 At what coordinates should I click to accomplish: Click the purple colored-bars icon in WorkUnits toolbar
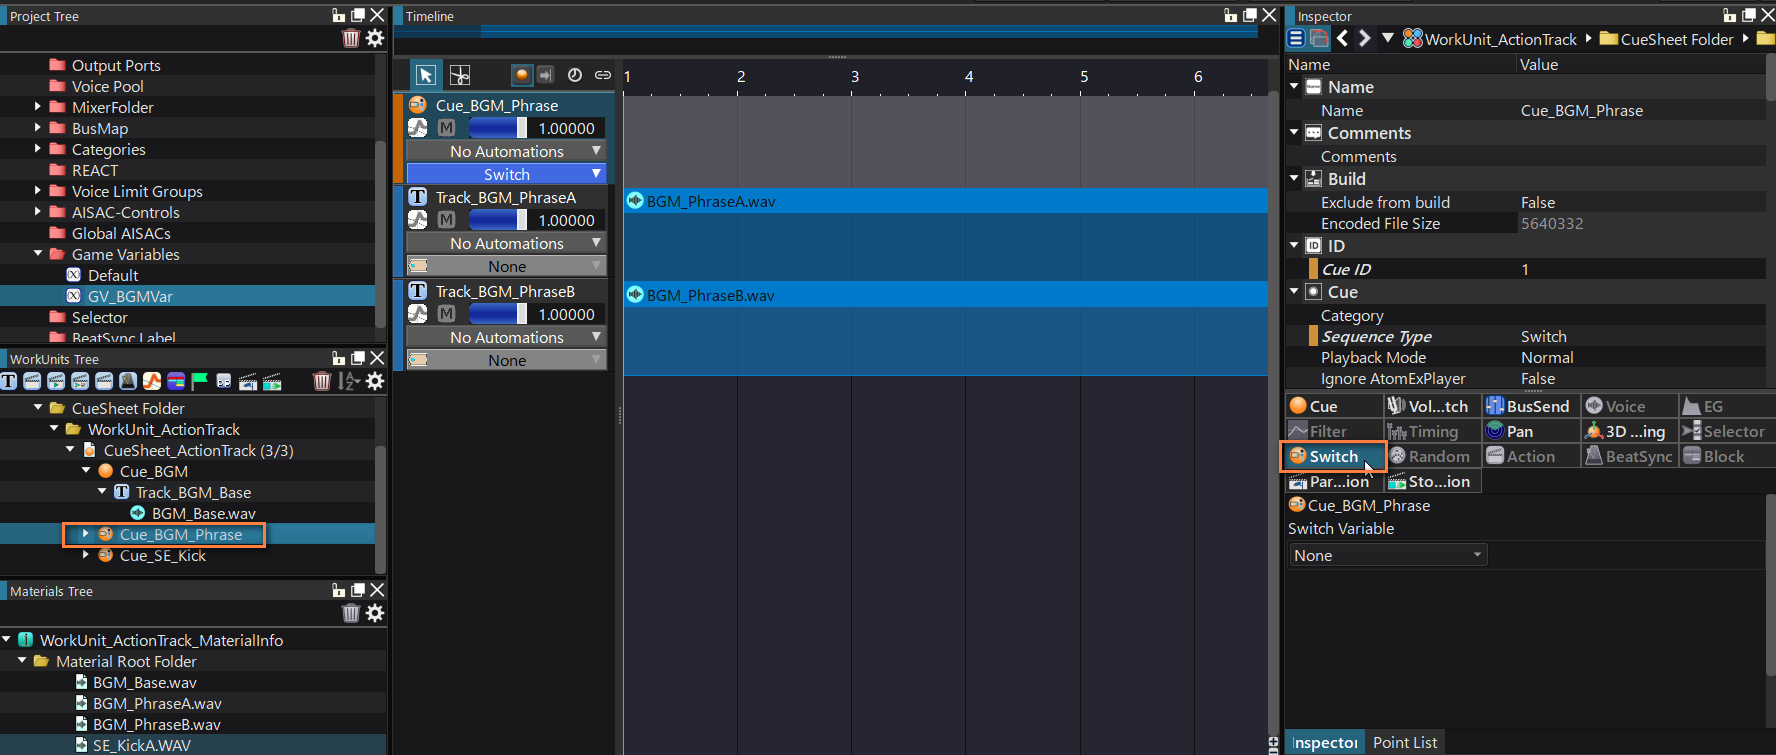point(176,381)
